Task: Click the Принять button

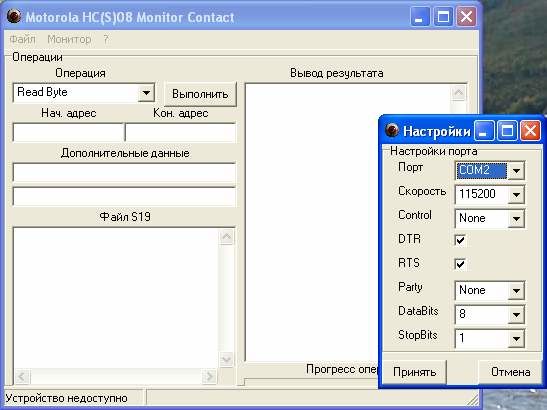Action: click(x=414, y=372)
